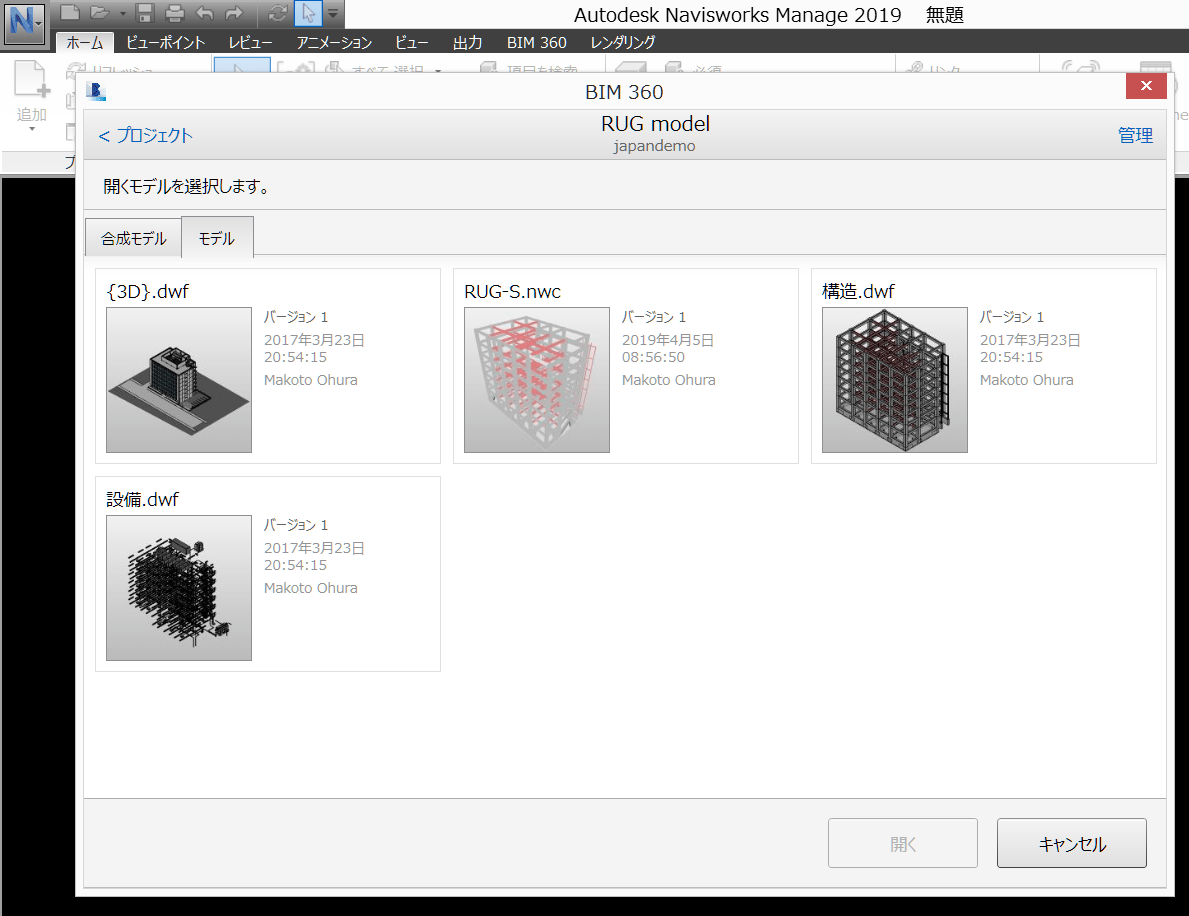Click the Print icon
This screenshot has height=916, width=1189.
pos(174,12)
